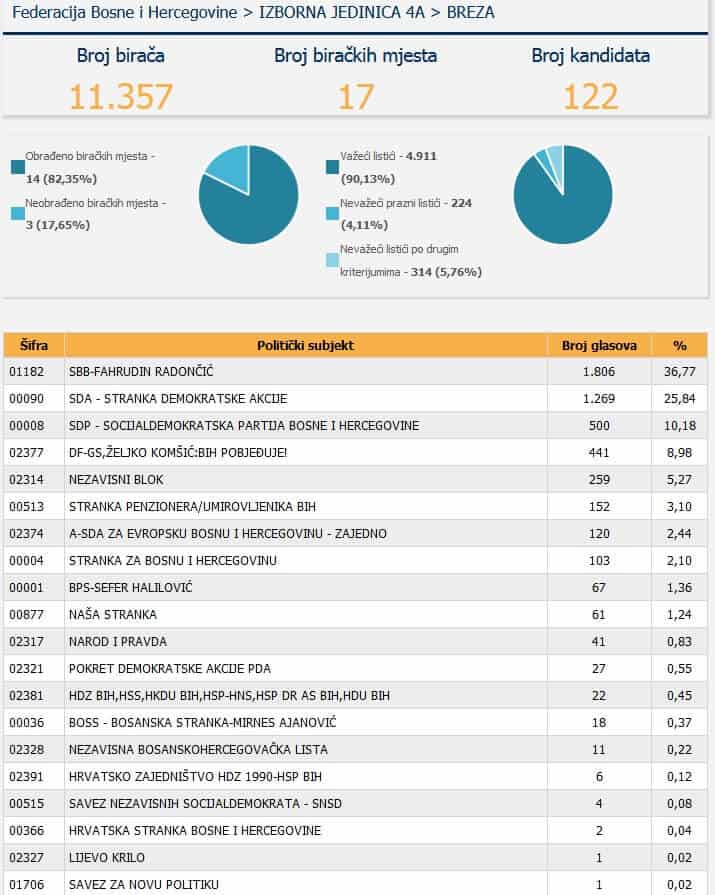Click the ballot validity pie chart
Viewport: 715px width, 895px height.
562,195
